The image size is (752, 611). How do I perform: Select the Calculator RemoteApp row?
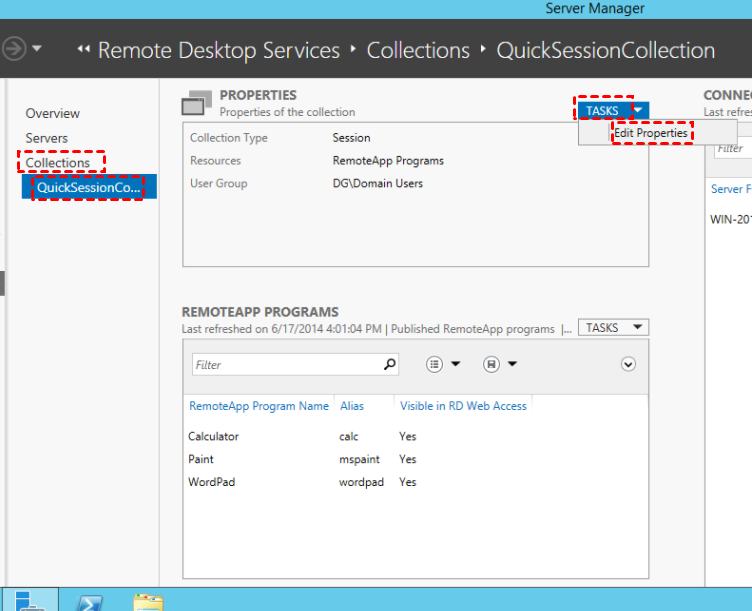point(214,437)
